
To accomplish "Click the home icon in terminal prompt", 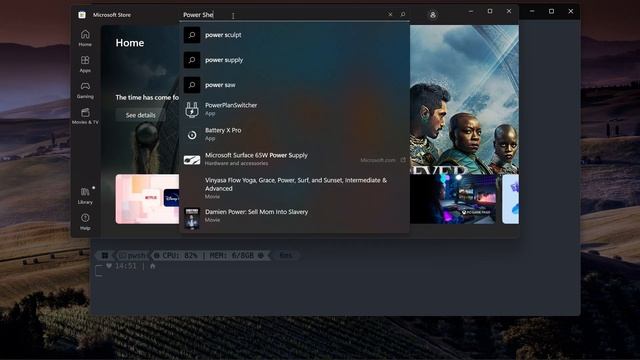I will pyautogui.click(x=153, y=266).
